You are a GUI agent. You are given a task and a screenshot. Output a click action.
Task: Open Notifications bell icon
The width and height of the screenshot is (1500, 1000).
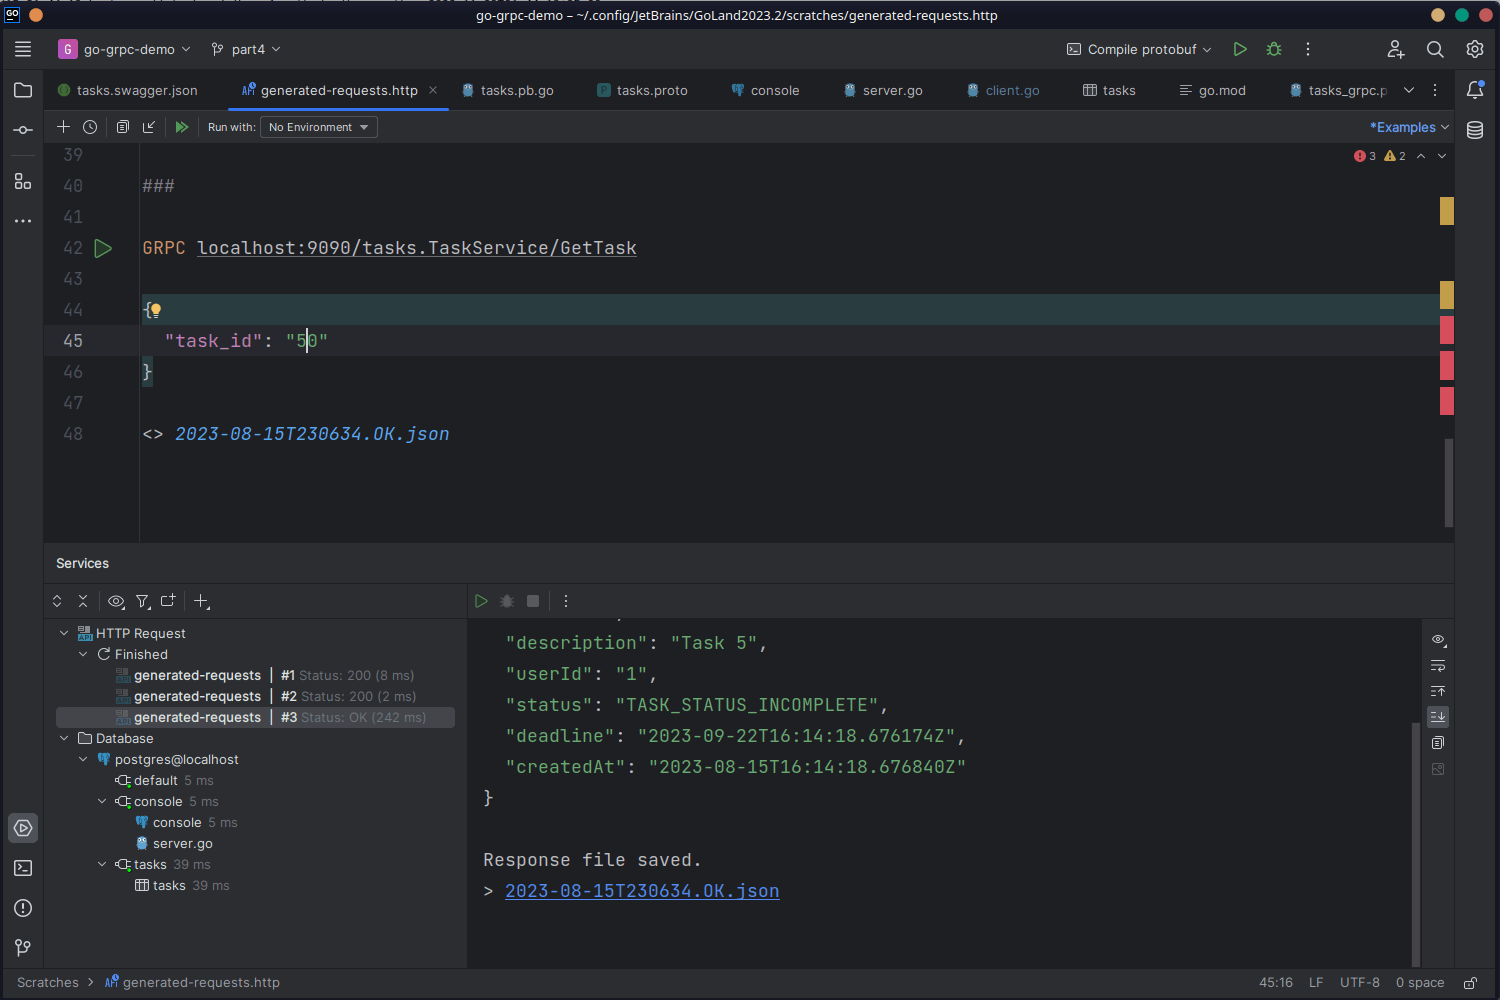(x=1475, y=90)
